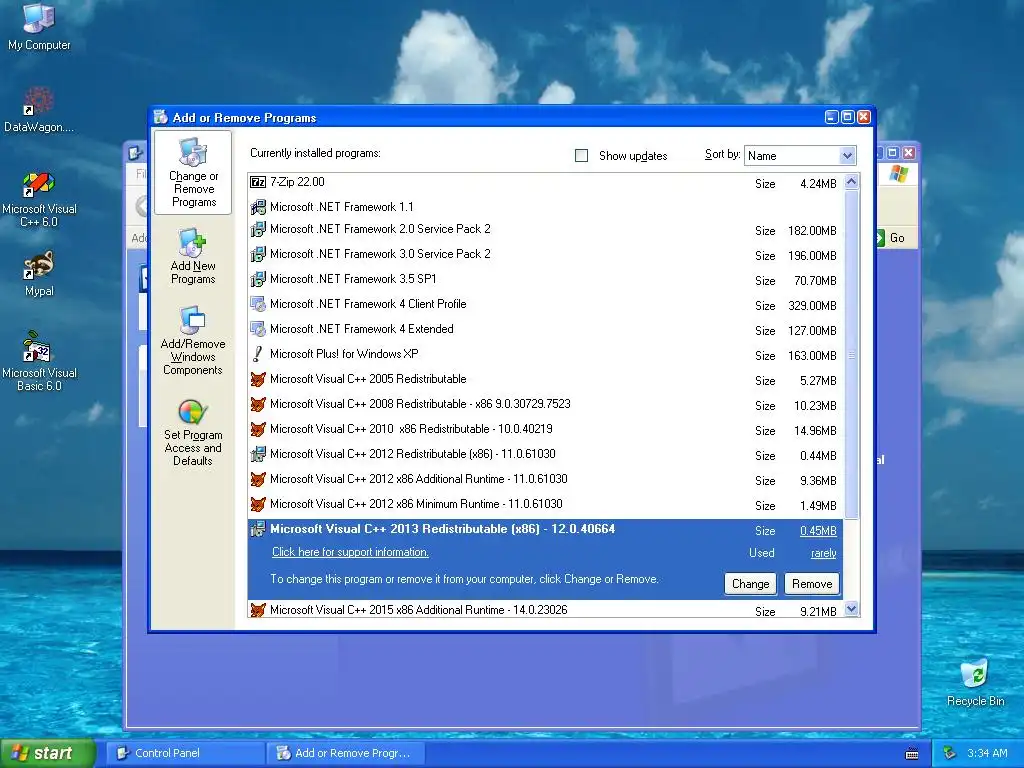Select Change or Remove Programs sidebar icon
Image resolution: width=1024 pixels, height=768 pixels.
point(193,172)
